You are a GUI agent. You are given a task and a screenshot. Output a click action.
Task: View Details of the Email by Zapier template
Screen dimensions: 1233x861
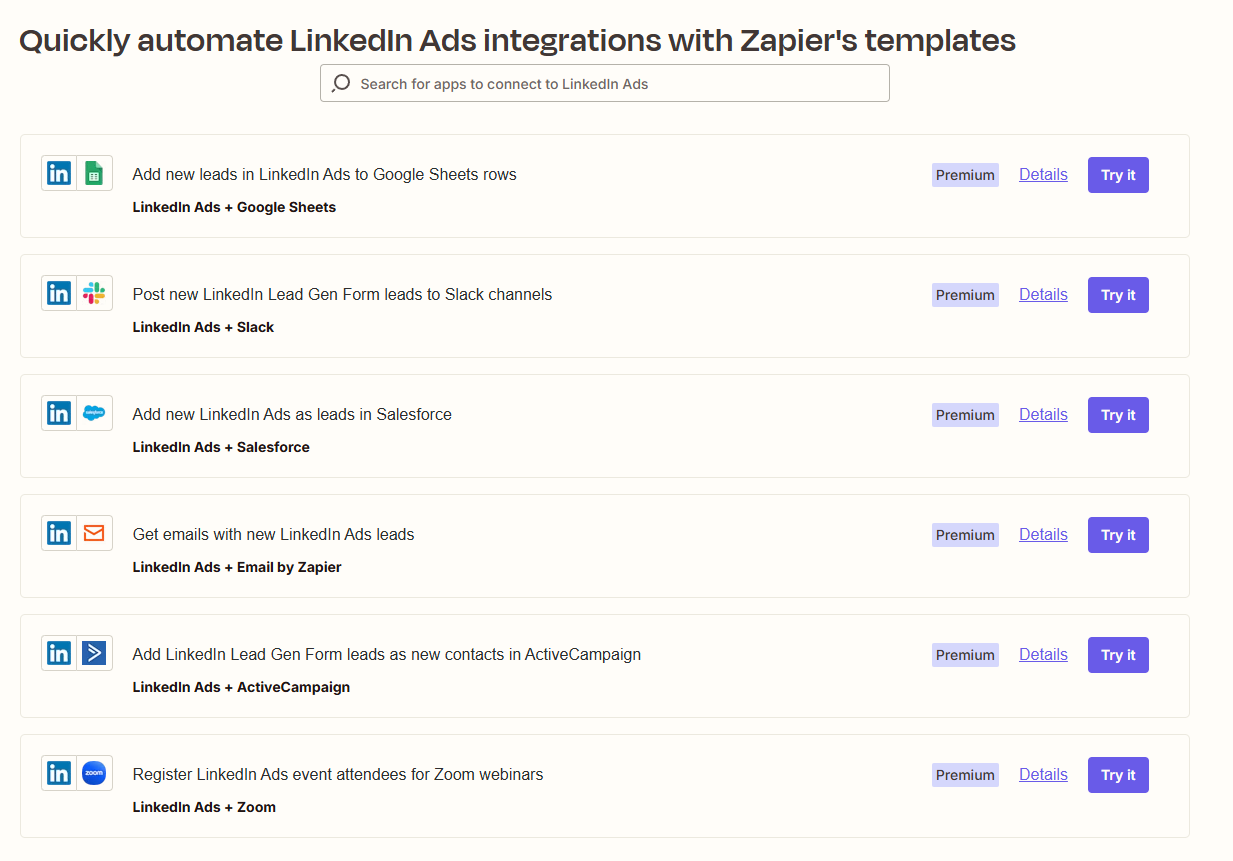click(x=1043, y=534)
